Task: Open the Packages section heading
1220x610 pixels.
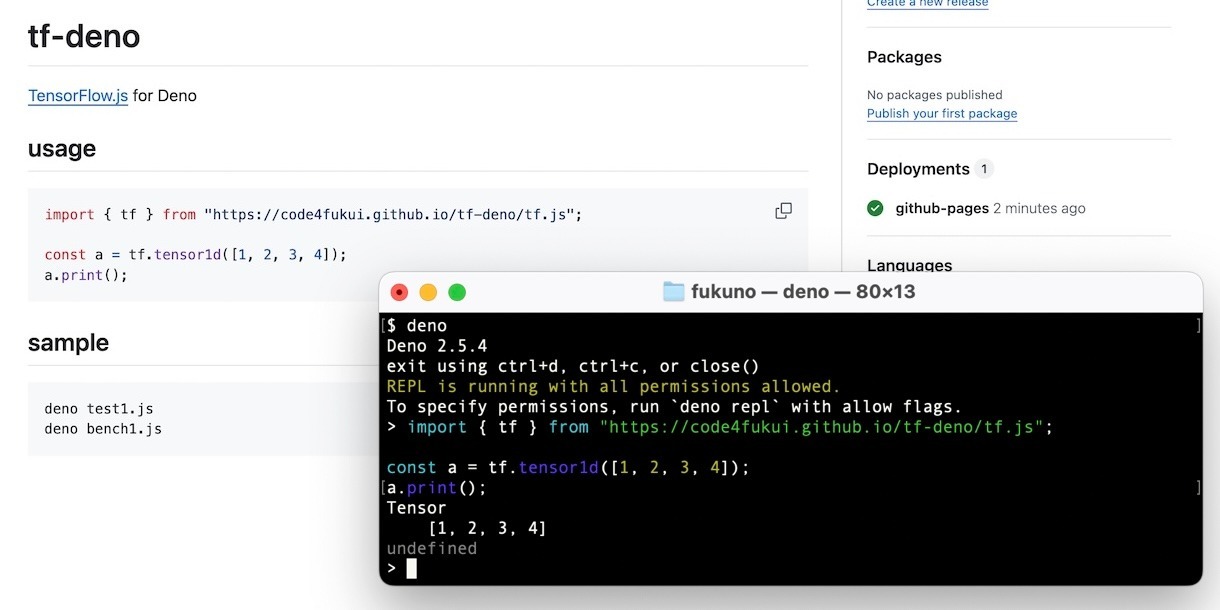Action: coord(904,57)
